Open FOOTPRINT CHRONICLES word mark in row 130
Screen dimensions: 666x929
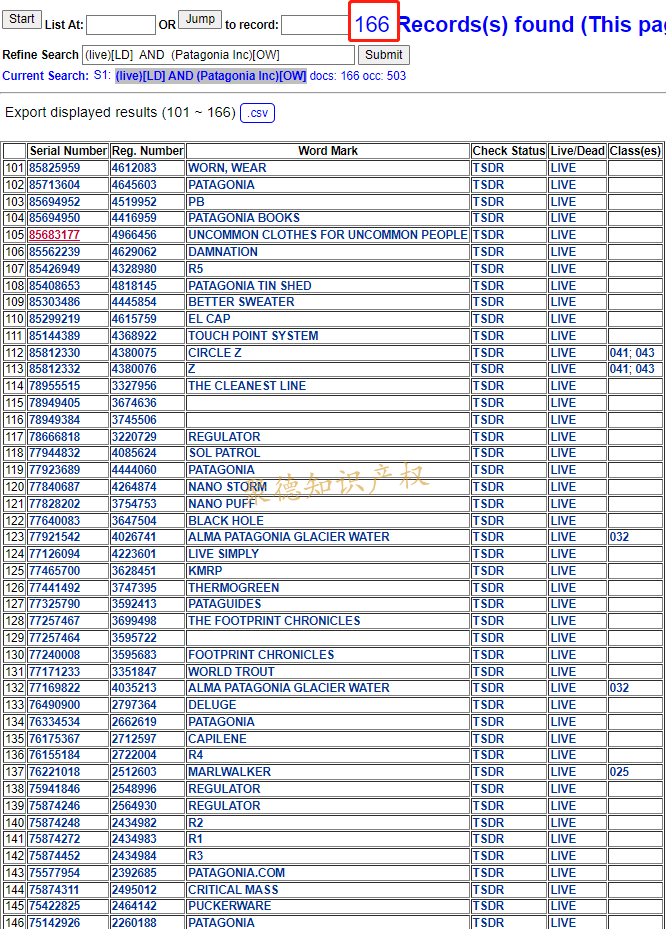pyautogui.click(x=261, y=655)
